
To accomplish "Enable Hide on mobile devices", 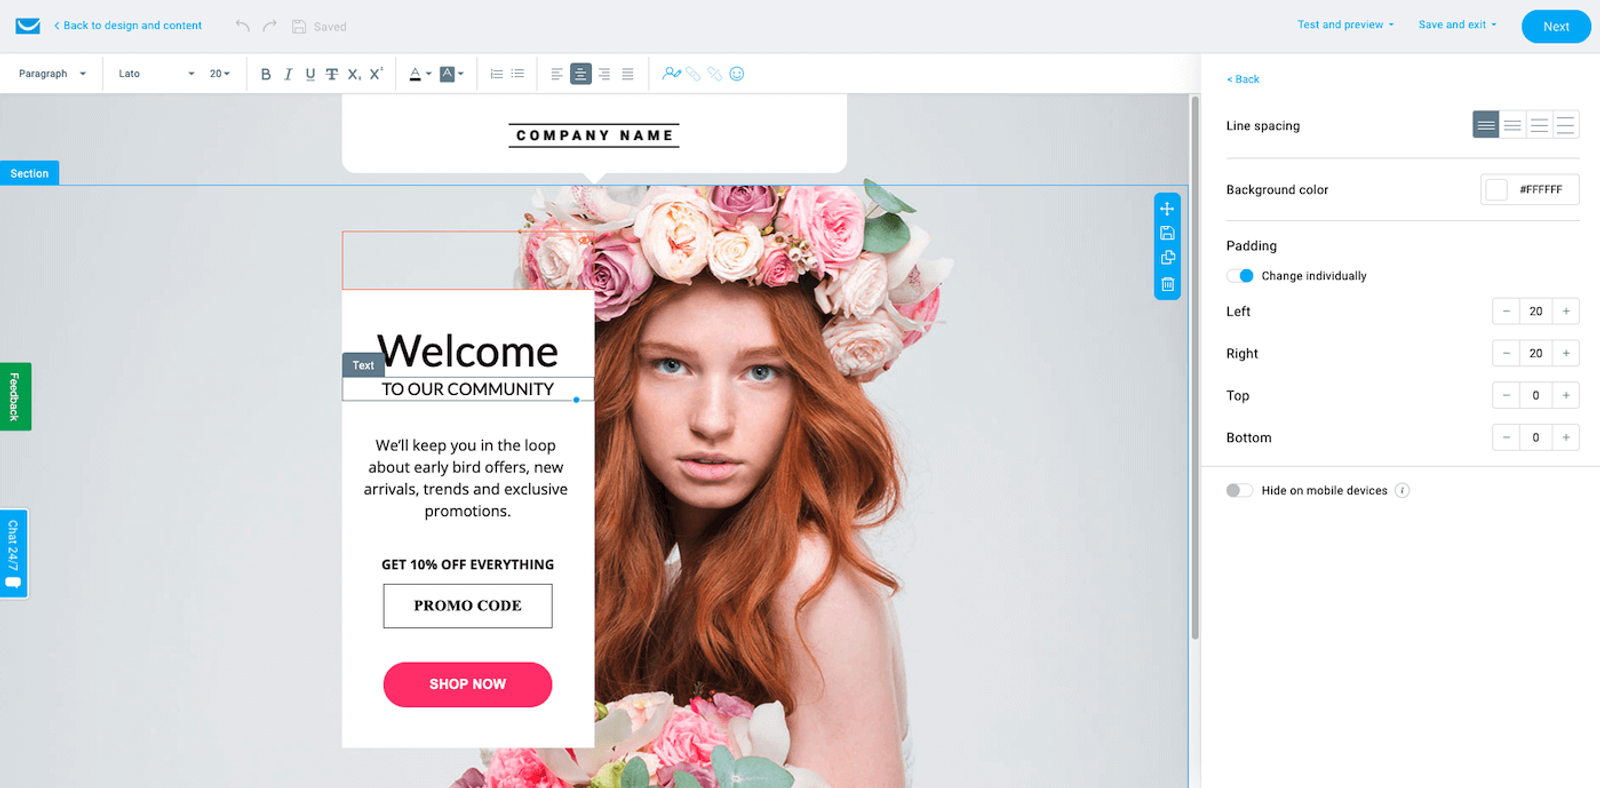I will pos(1240,490).
